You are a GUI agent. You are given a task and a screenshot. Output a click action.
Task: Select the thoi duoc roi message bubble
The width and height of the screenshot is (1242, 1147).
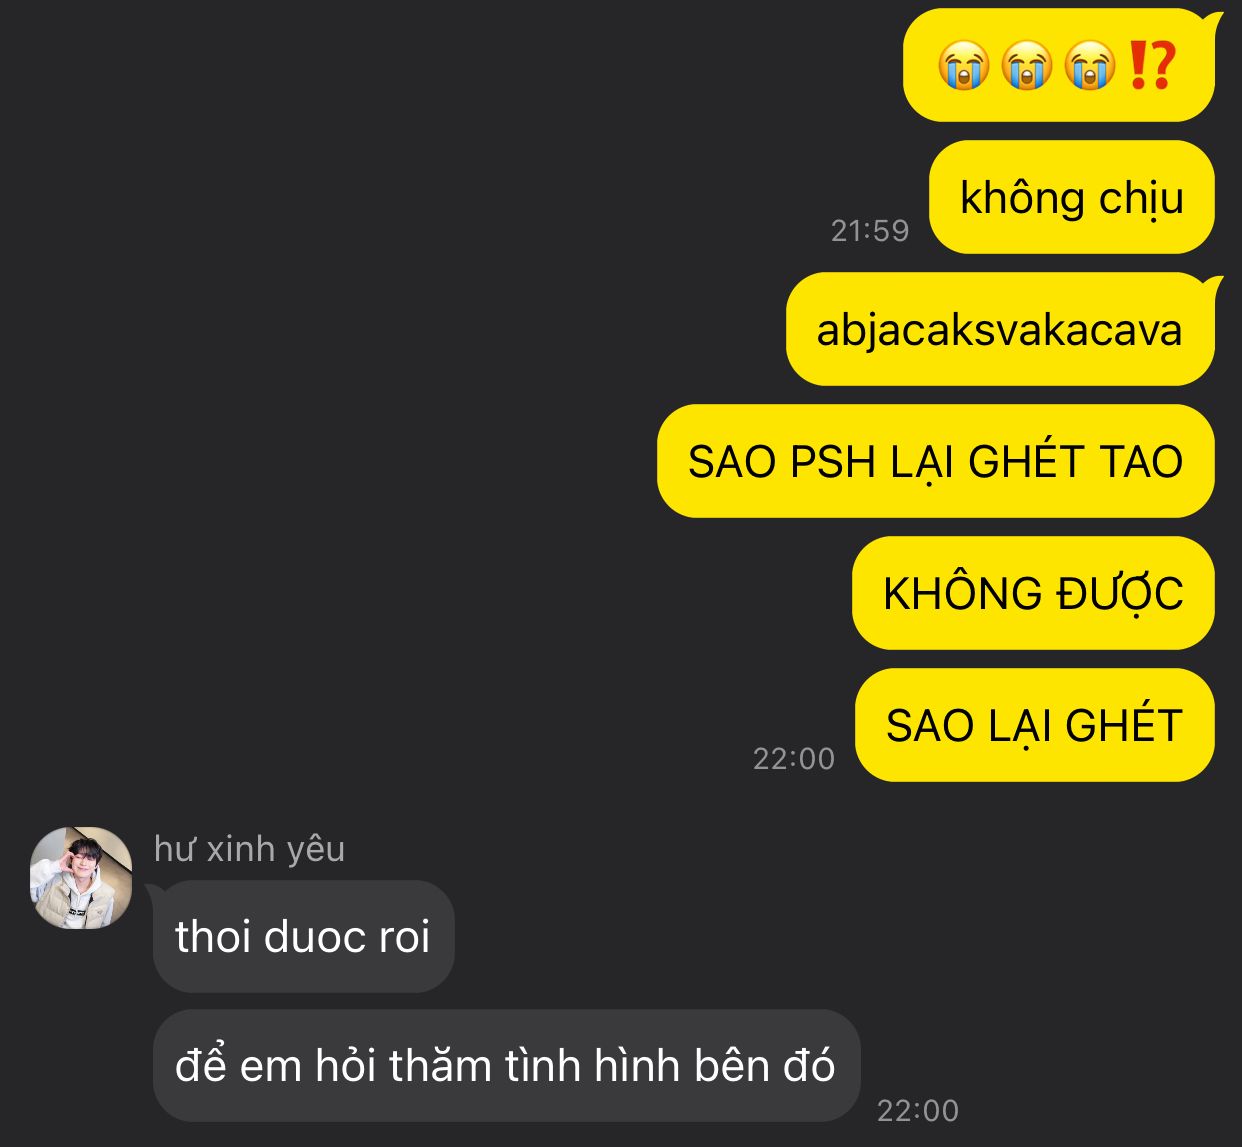point(303,937)
